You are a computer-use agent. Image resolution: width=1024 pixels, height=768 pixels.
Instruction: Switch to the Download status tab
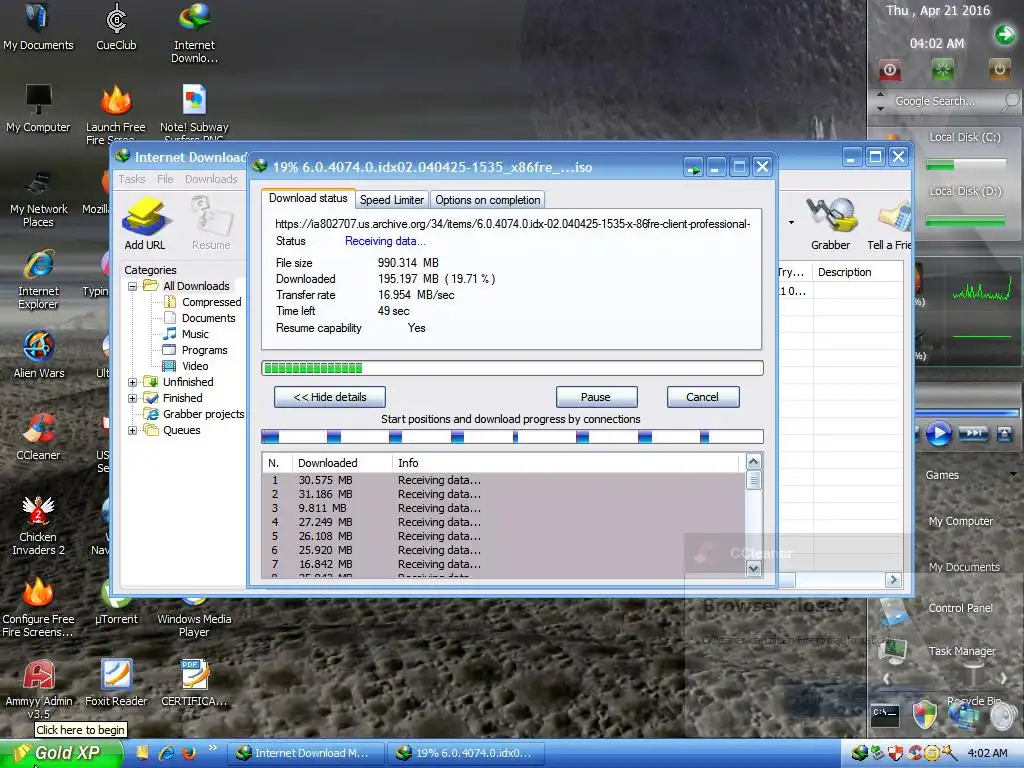[x=308, y=199]
